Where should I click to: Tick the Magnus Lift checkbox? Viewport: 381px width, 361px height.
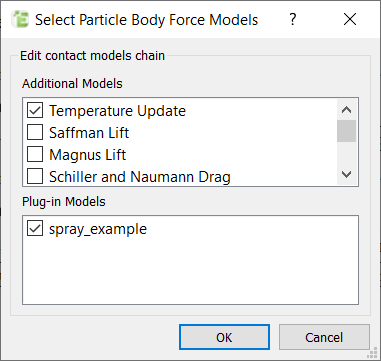(35, 155)
